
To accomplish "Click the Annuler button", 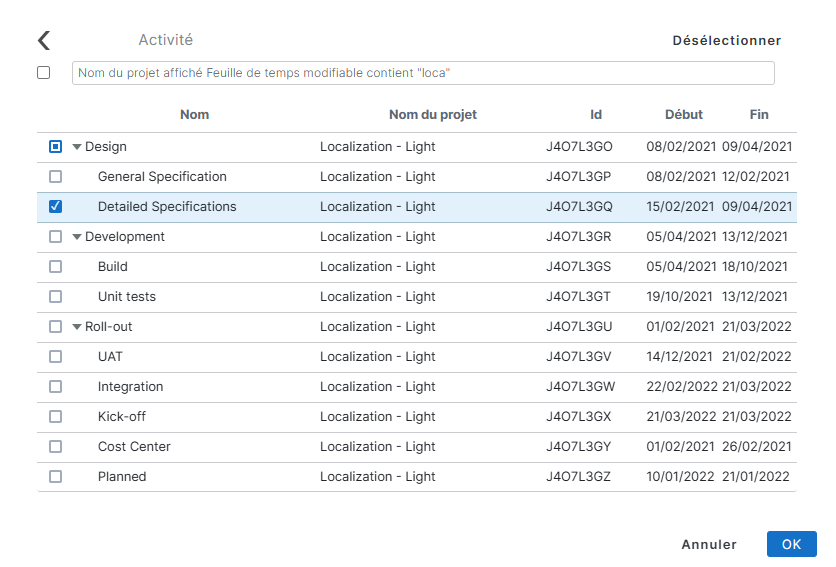I will point(708,545).
